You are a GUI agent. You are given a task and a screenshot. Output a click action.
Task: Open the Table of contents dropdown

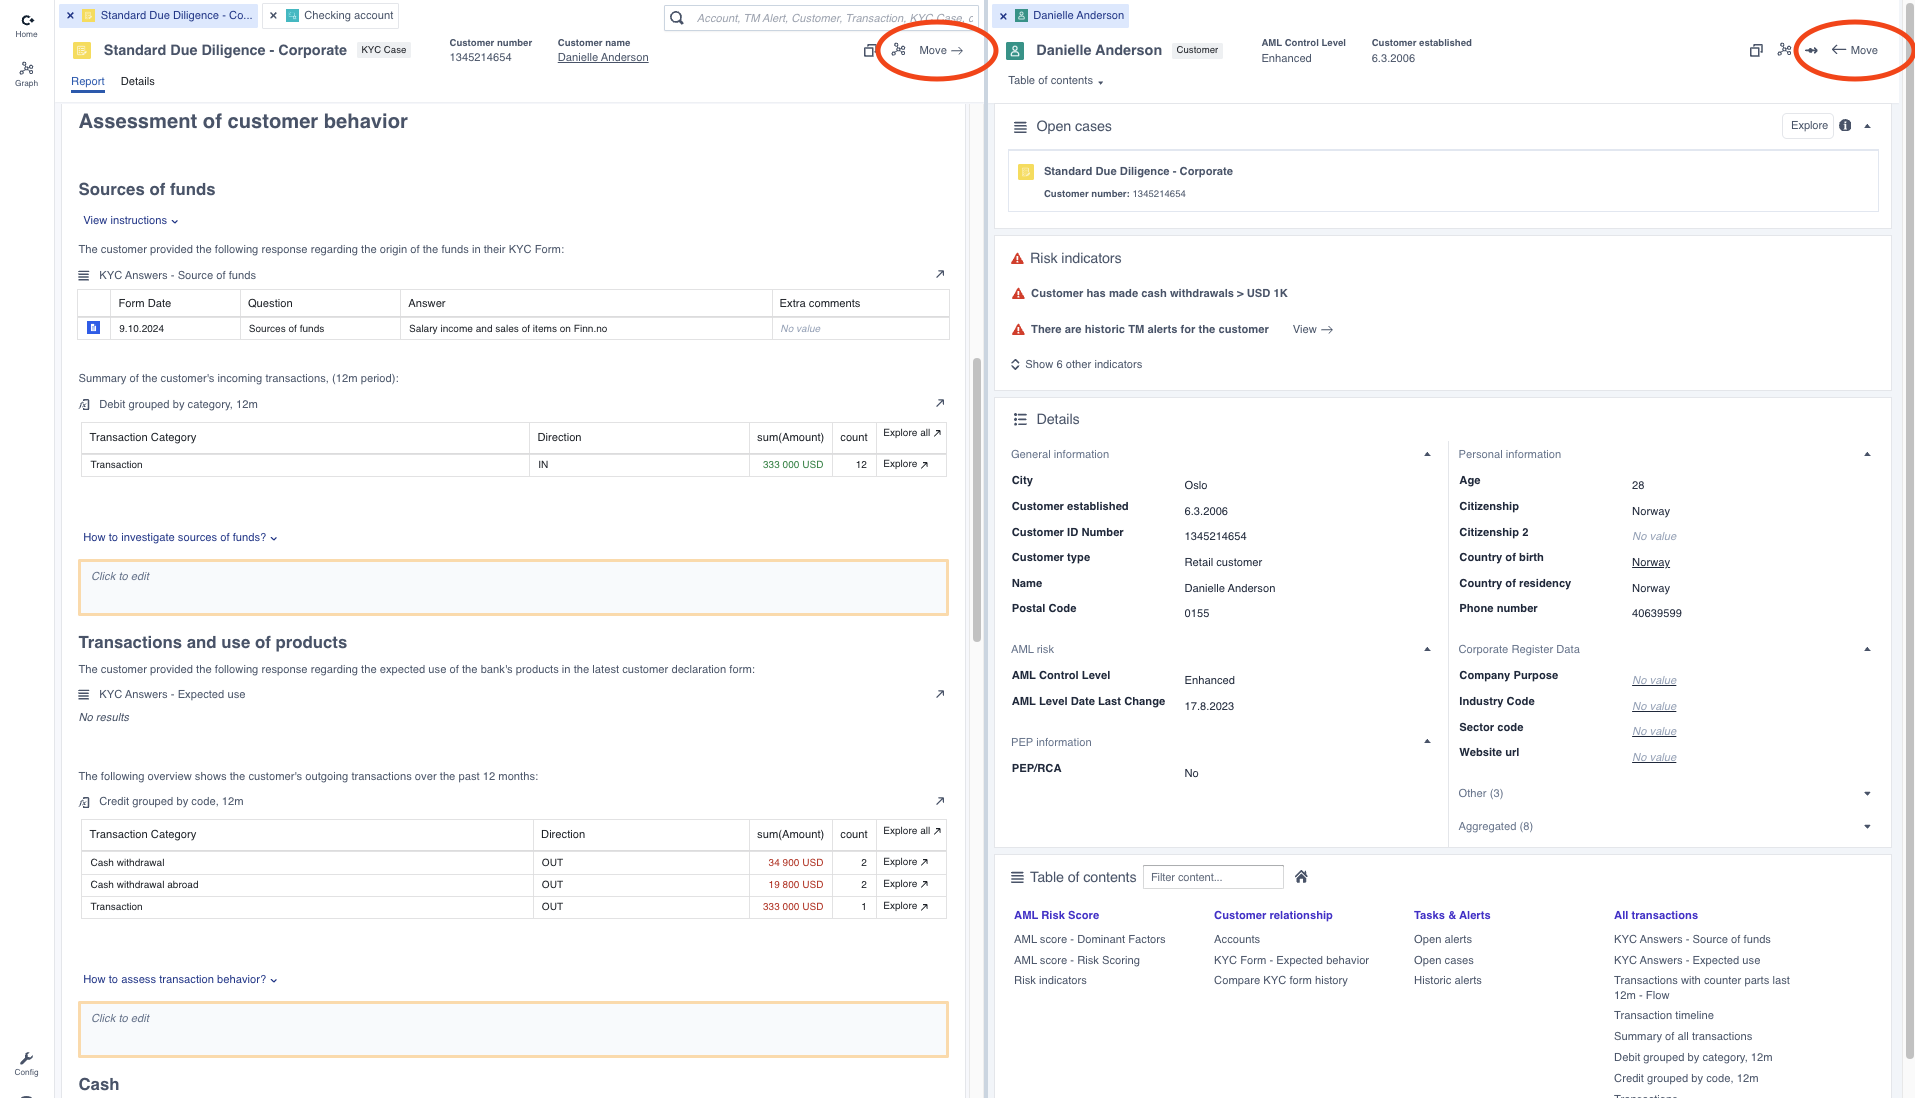tap(1056, 81)
